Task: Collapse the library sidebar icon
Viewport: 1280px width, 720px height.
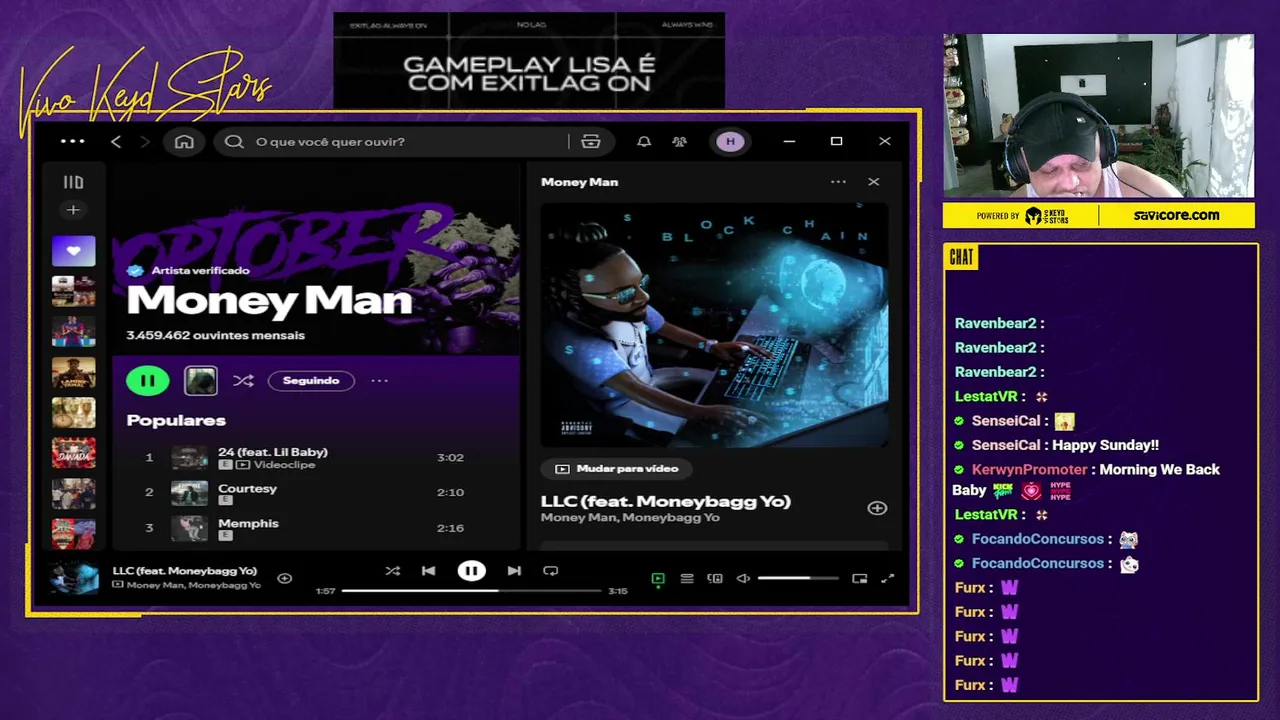Action: [73, 182]
